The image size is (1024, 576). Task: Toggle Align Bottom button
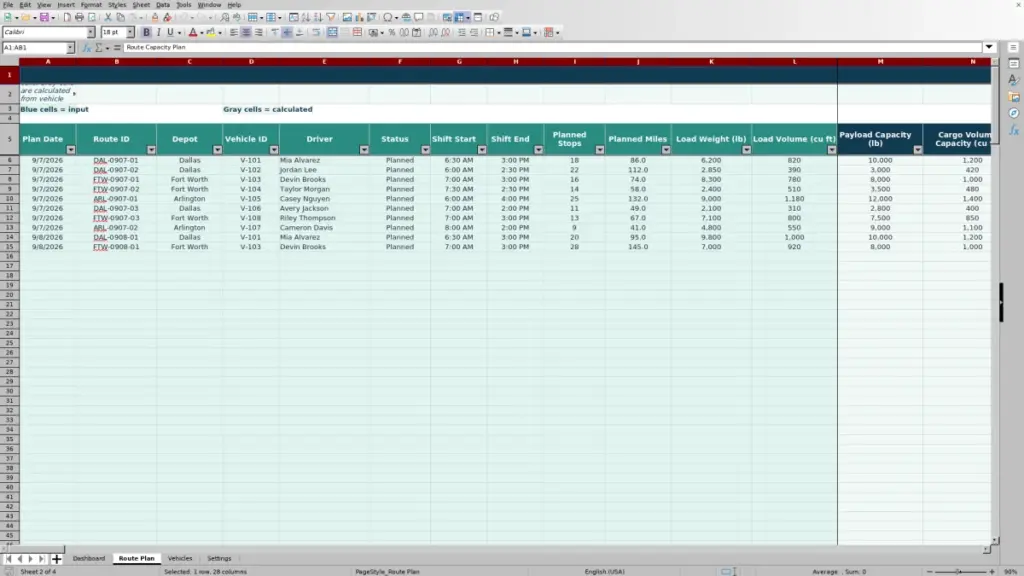point(300,32)
